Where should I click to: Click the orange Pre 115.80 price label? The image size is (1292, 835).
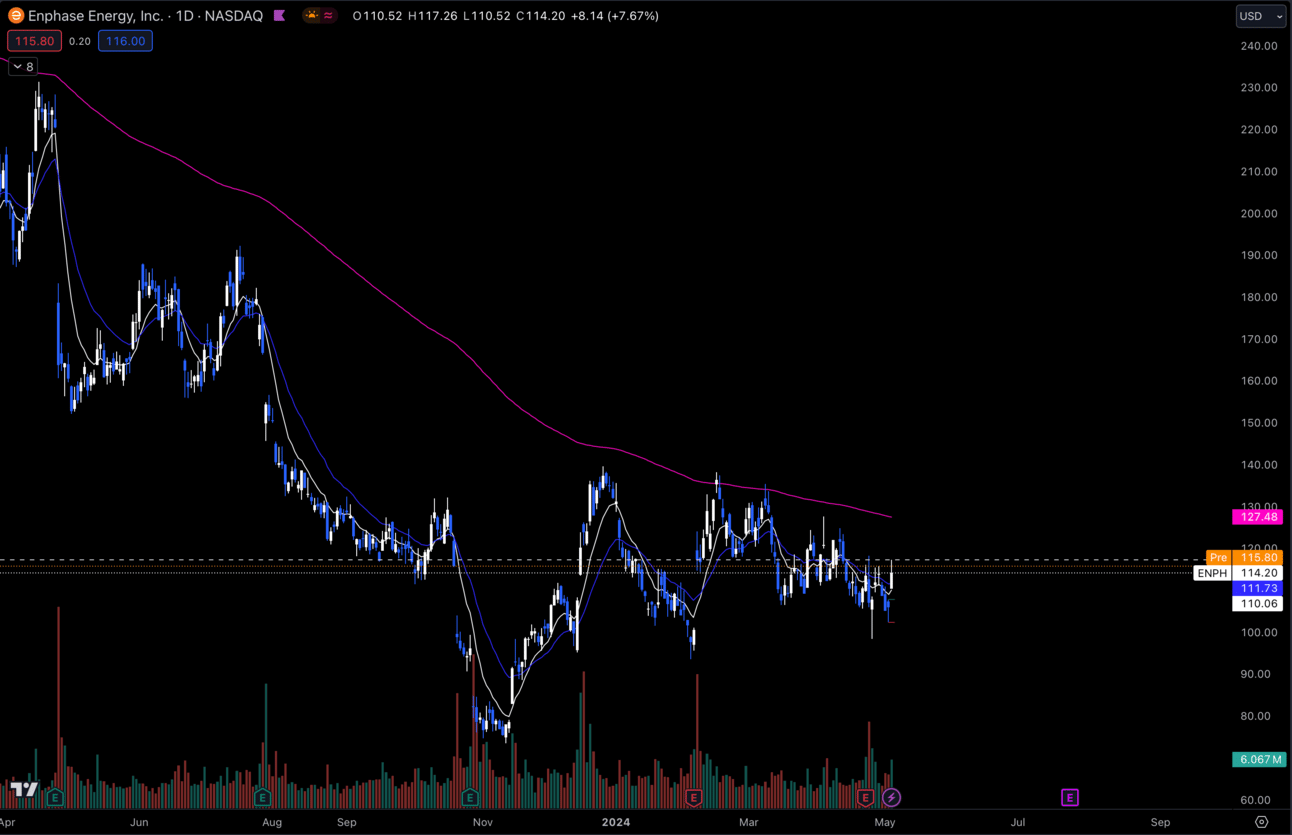click(1244, 557)
